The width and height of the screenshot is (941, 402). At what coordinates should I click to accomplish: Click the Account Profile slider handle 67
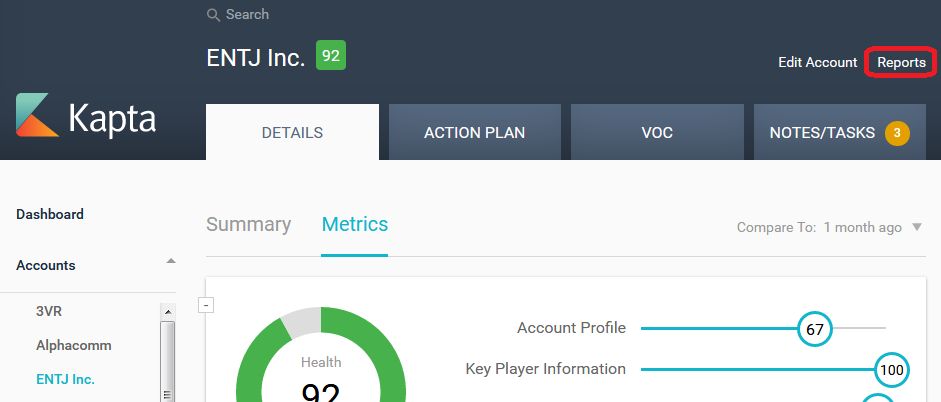(x=814, y=329)
